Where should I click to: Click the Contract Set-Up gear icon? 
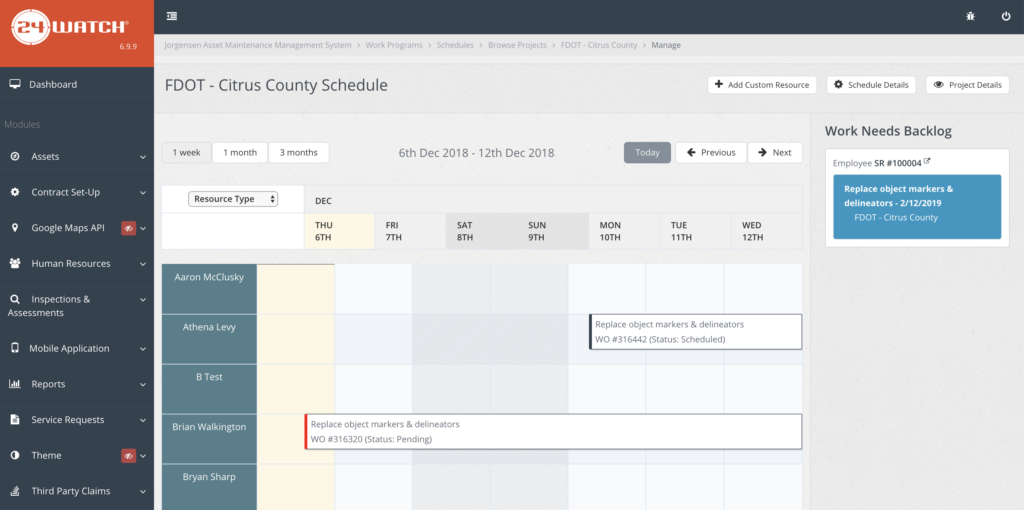[x=15, y=192]
